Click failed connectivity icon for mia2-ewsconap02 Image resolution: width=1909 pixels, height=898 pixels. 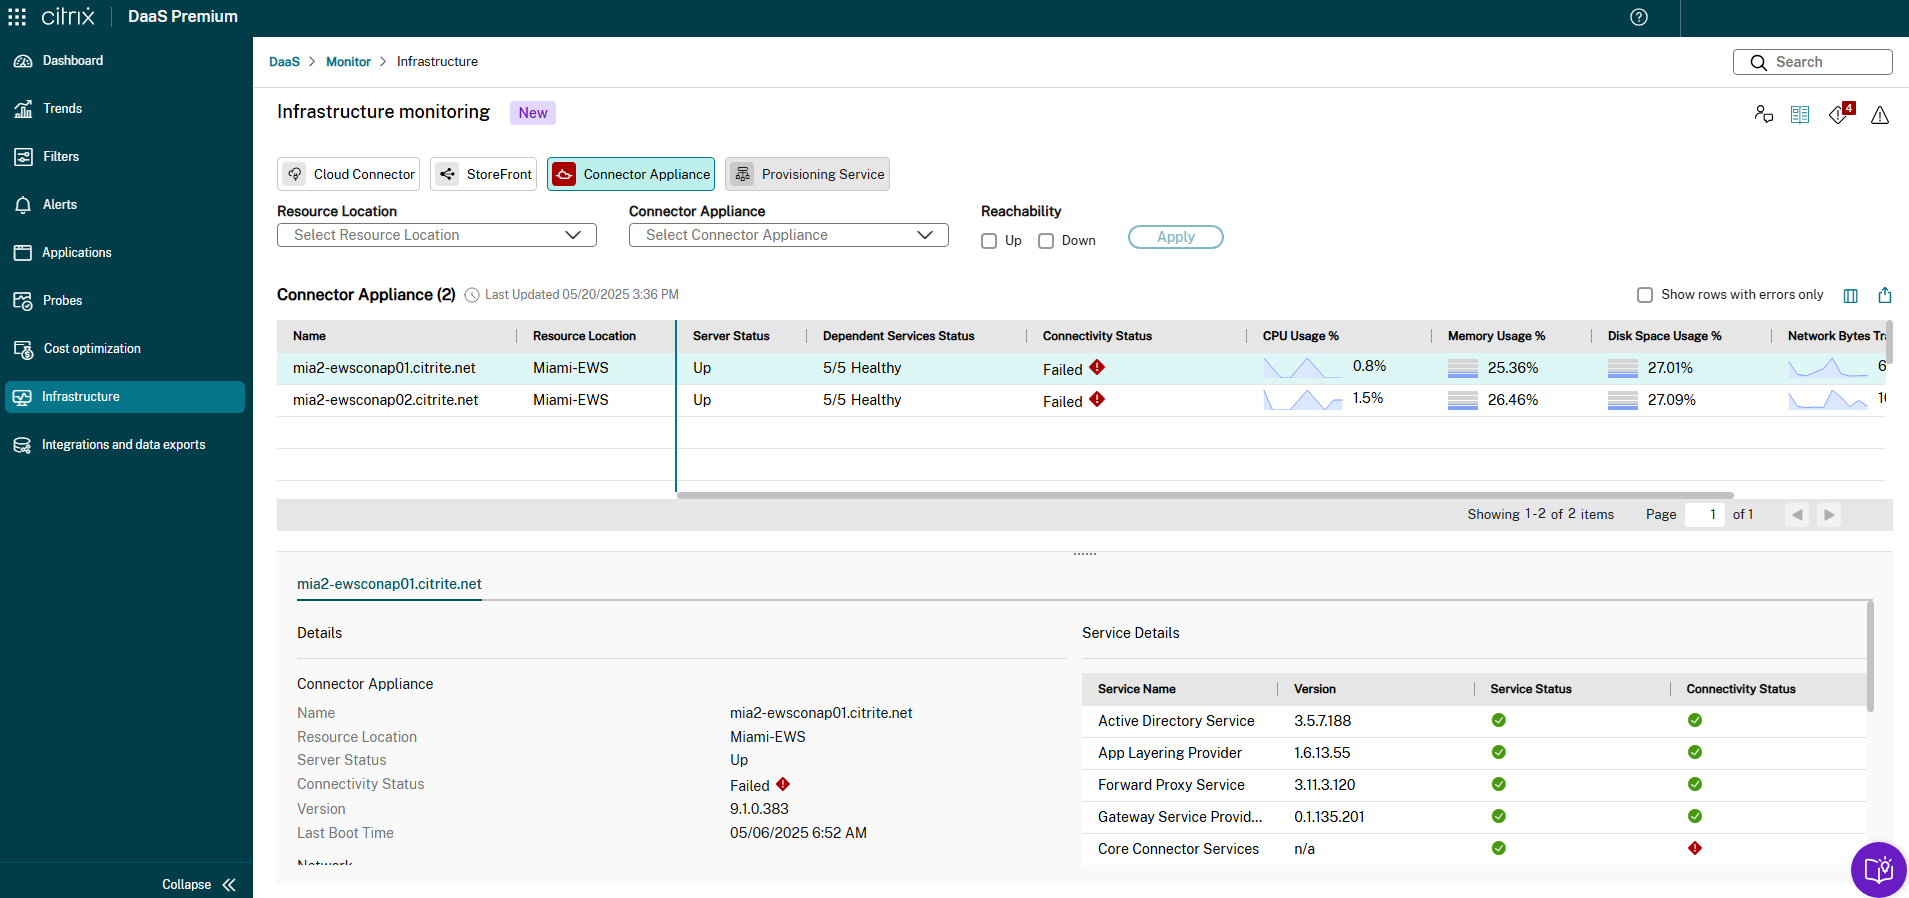click(x=1097, y=400)
